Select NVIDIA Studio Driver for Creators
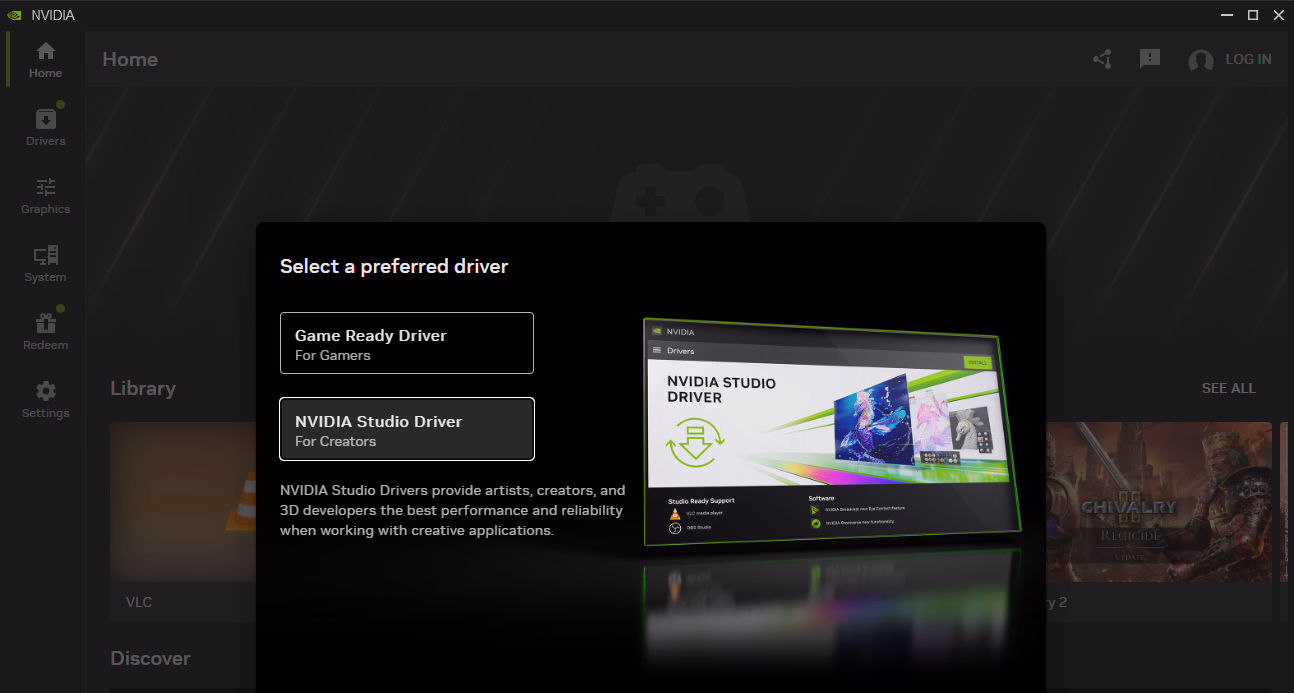Viewport: 1294px width, 693px height. tap(407, 429)
